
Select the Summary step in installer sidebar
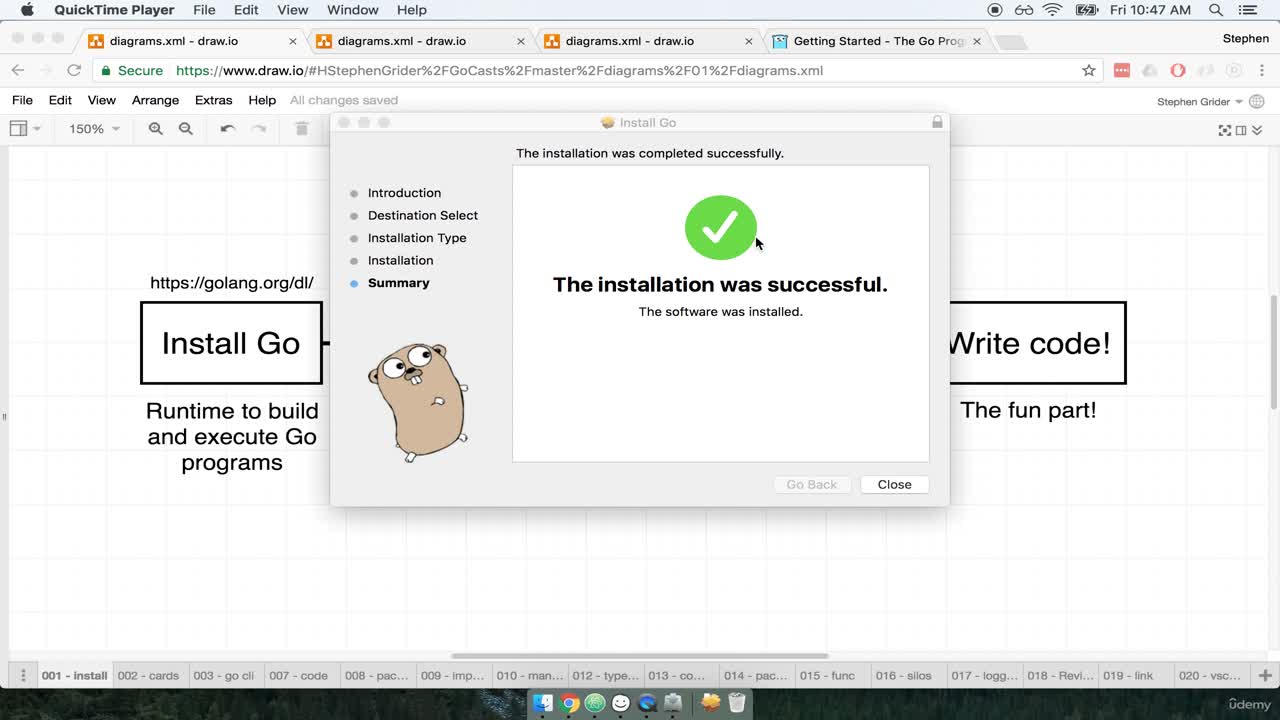398,283
